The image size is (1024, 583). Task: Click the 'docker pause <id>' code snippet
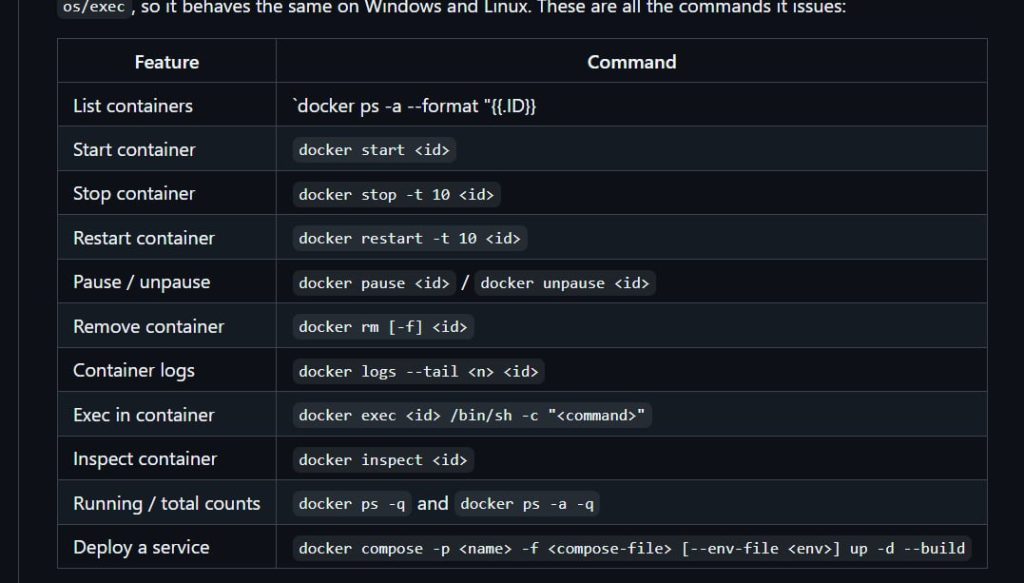tap(374, 283)
